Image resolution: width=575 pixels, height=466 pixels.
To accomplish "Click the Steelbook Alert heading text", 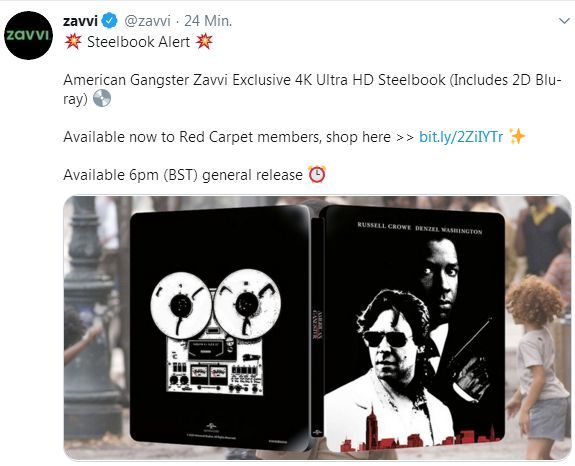I will (x=139, y=42).
